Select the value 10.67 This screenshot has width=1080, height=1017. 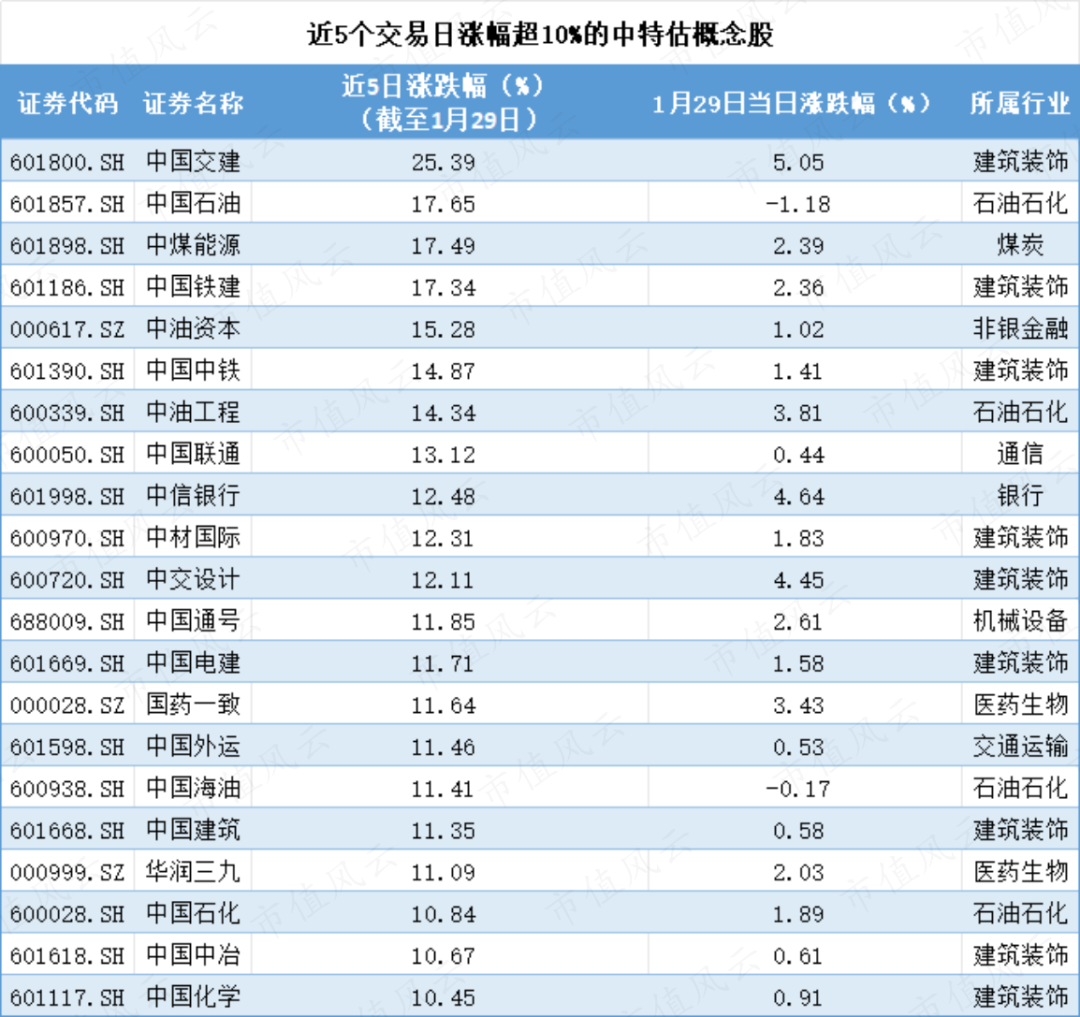443,956
